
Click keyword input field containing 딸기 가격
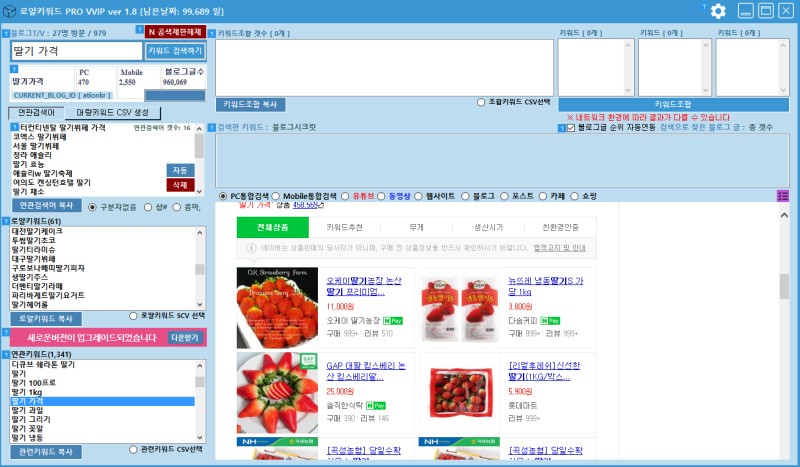click(77, 51)
